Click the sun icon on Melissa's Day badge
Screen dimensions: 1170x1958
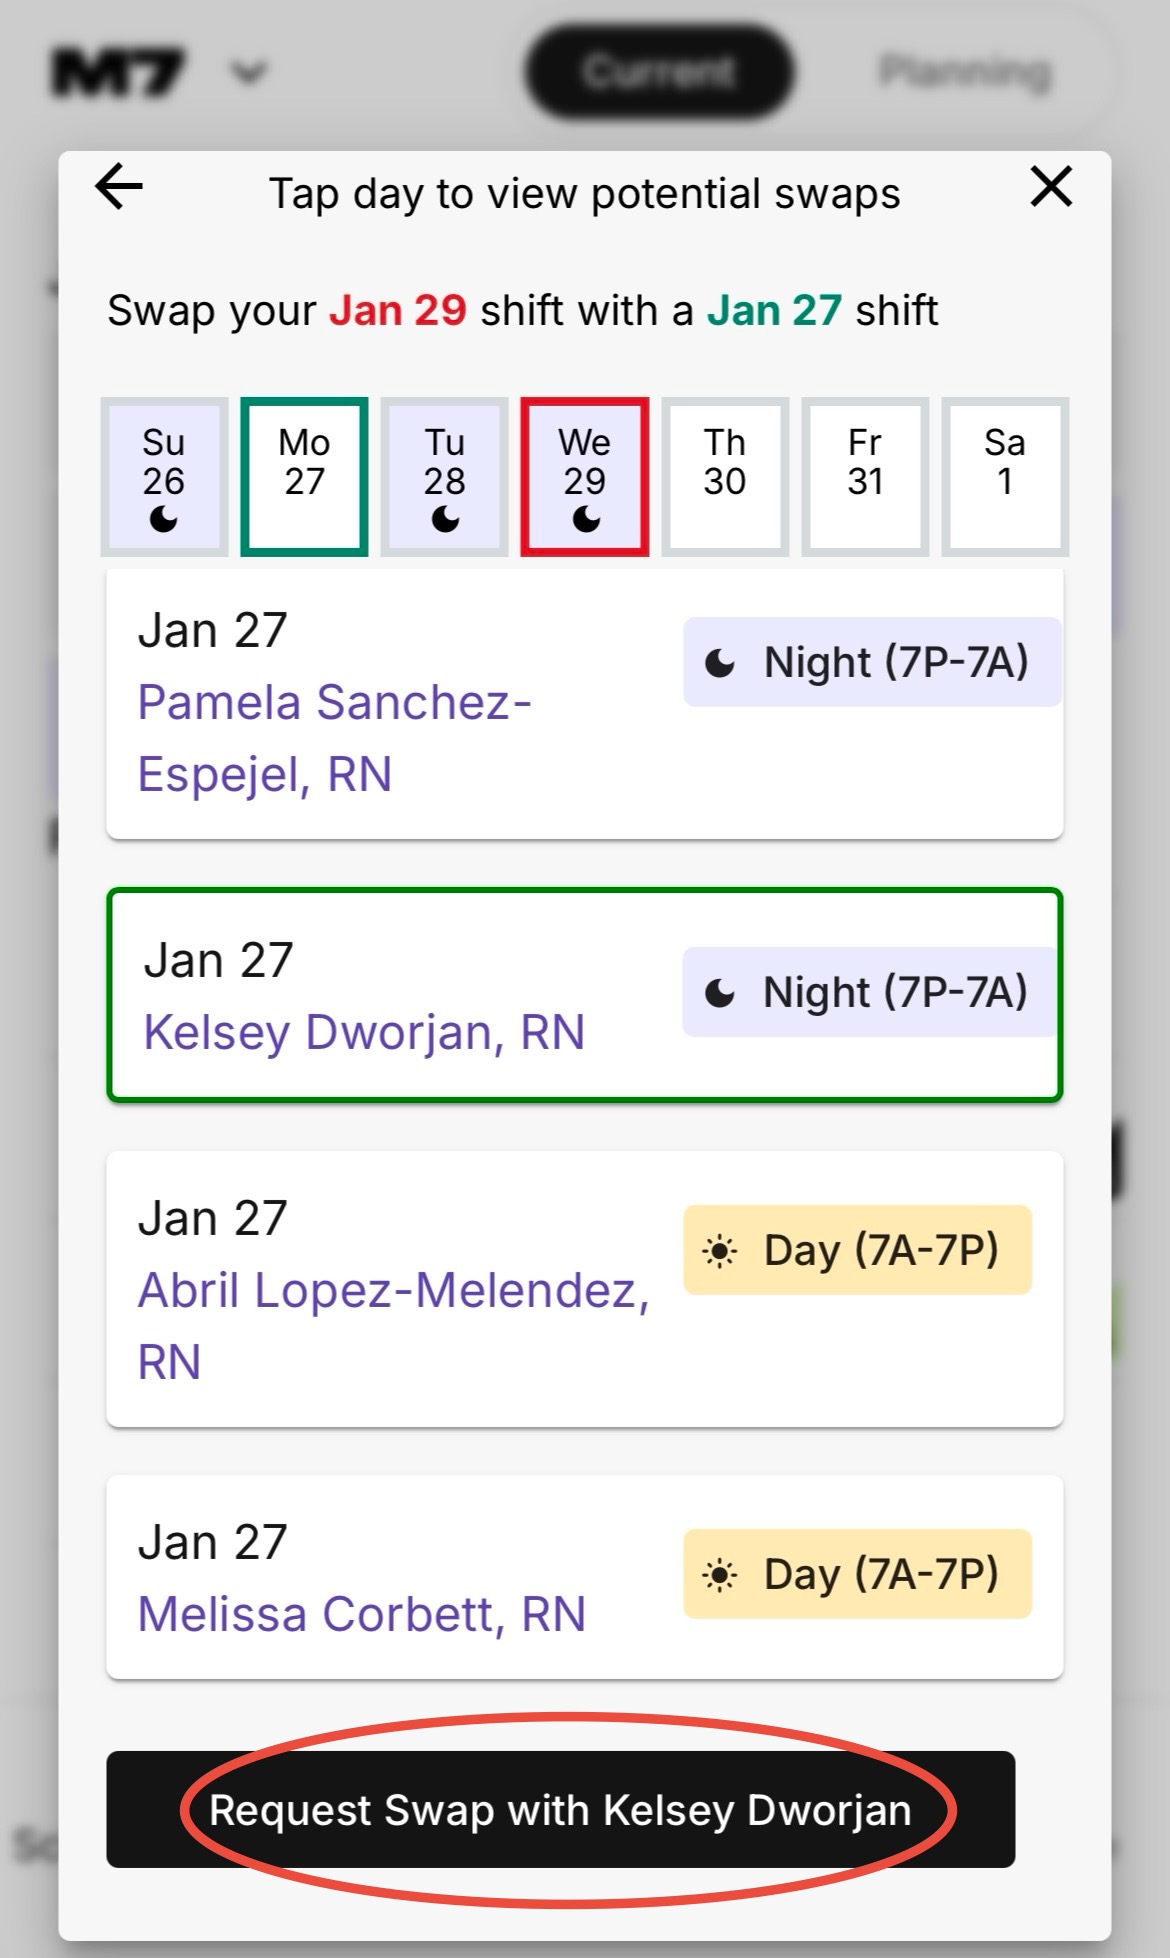(720, 1575)
